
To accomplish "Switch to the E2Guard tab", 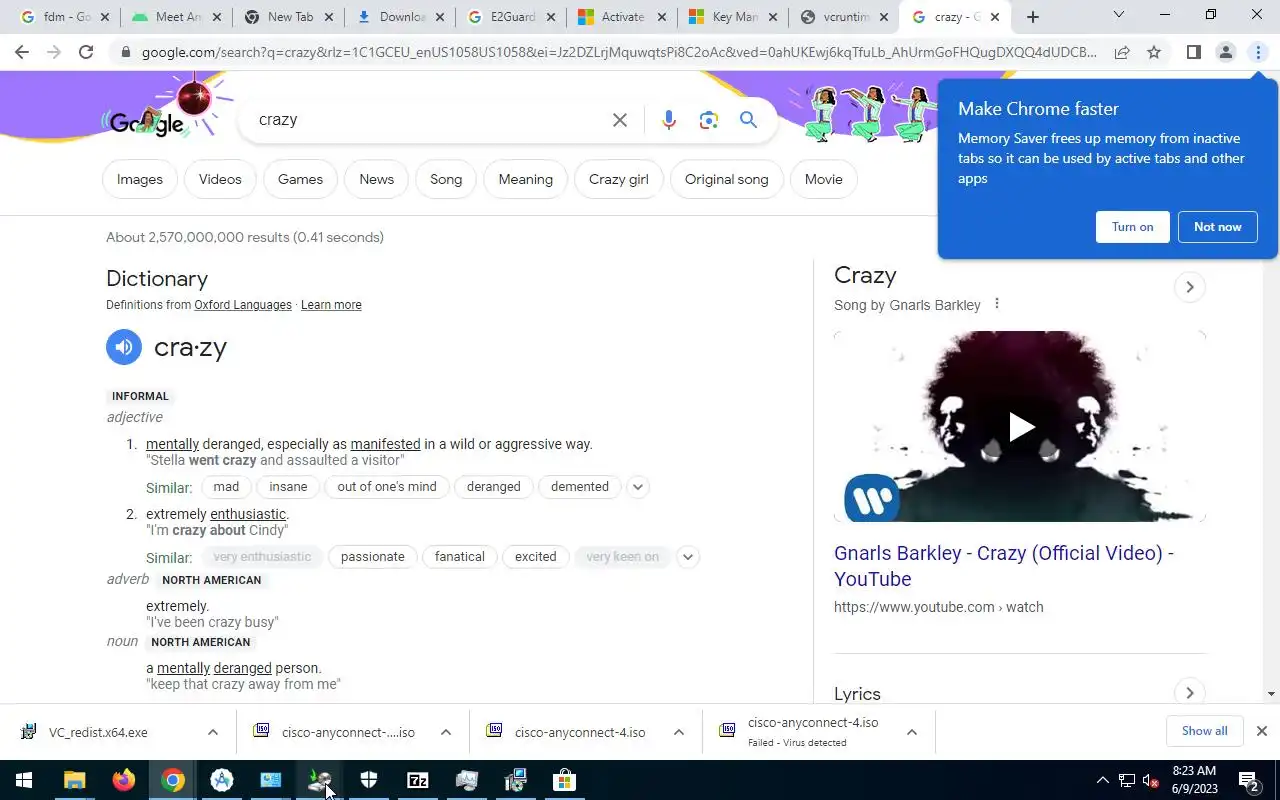I will (510, 17).
